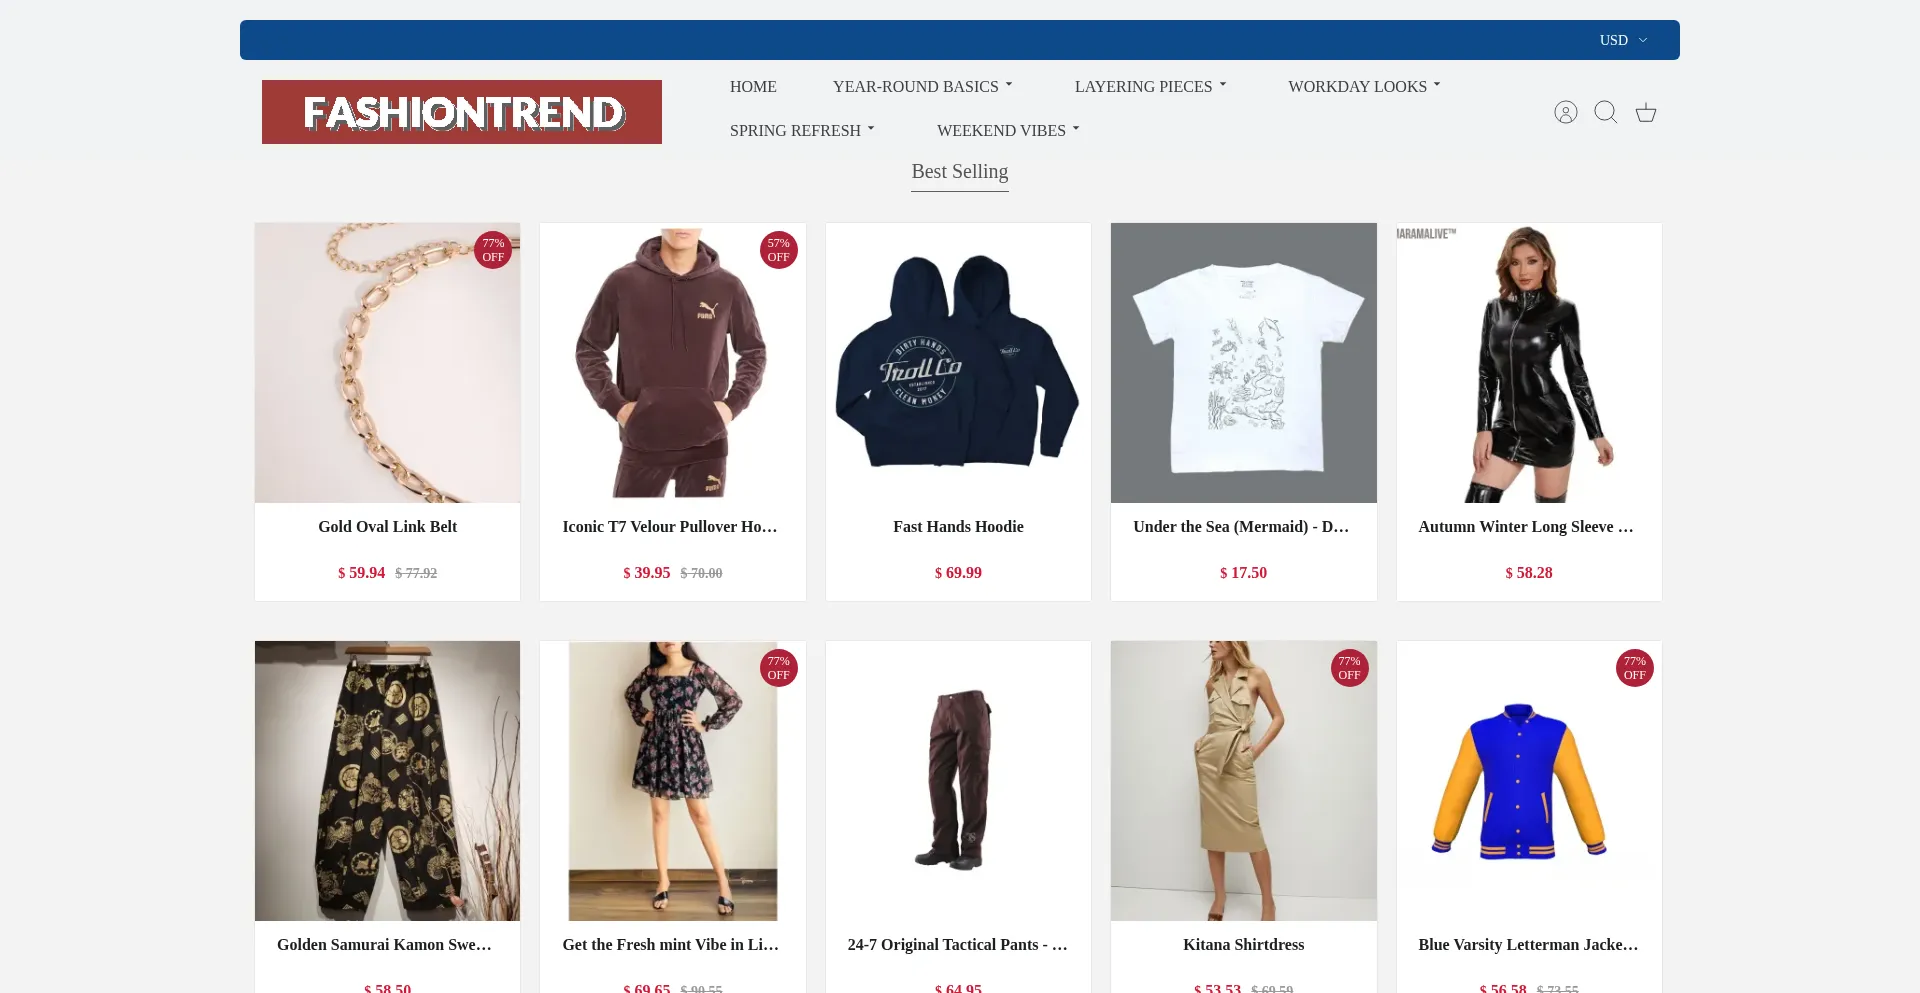The image size is (1920, 993).
Task: Click the 77% OFF badge on Gold Belt
Action: (493, 250)
